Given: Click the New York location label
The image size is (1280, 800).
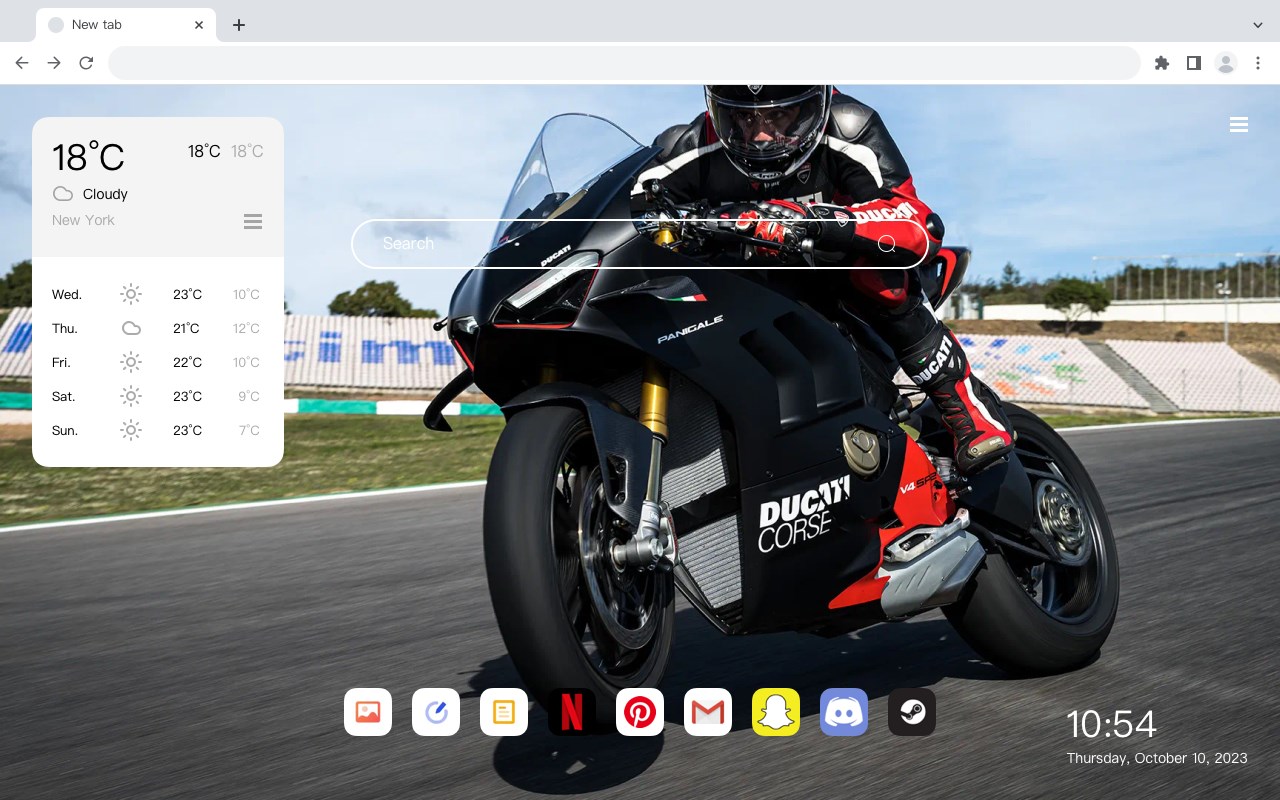Looking at the screenshot, I should pos(83,220).
